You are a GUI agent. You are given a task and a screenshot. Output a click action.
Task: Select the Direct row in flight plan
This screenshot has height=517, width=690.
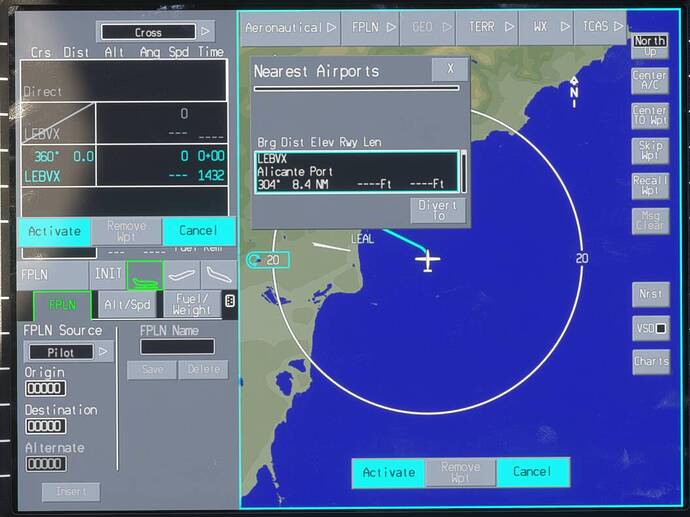point(123,81)
